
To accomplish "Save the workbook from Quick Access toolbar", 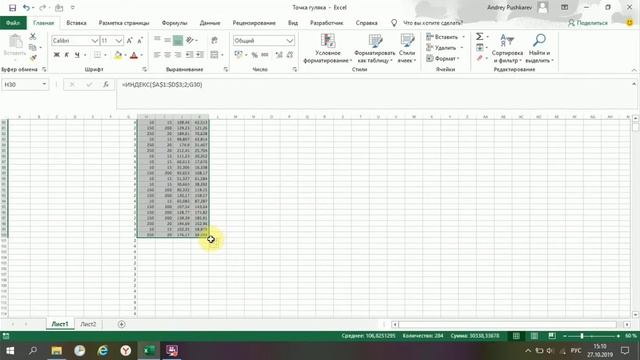I will 12,7.
